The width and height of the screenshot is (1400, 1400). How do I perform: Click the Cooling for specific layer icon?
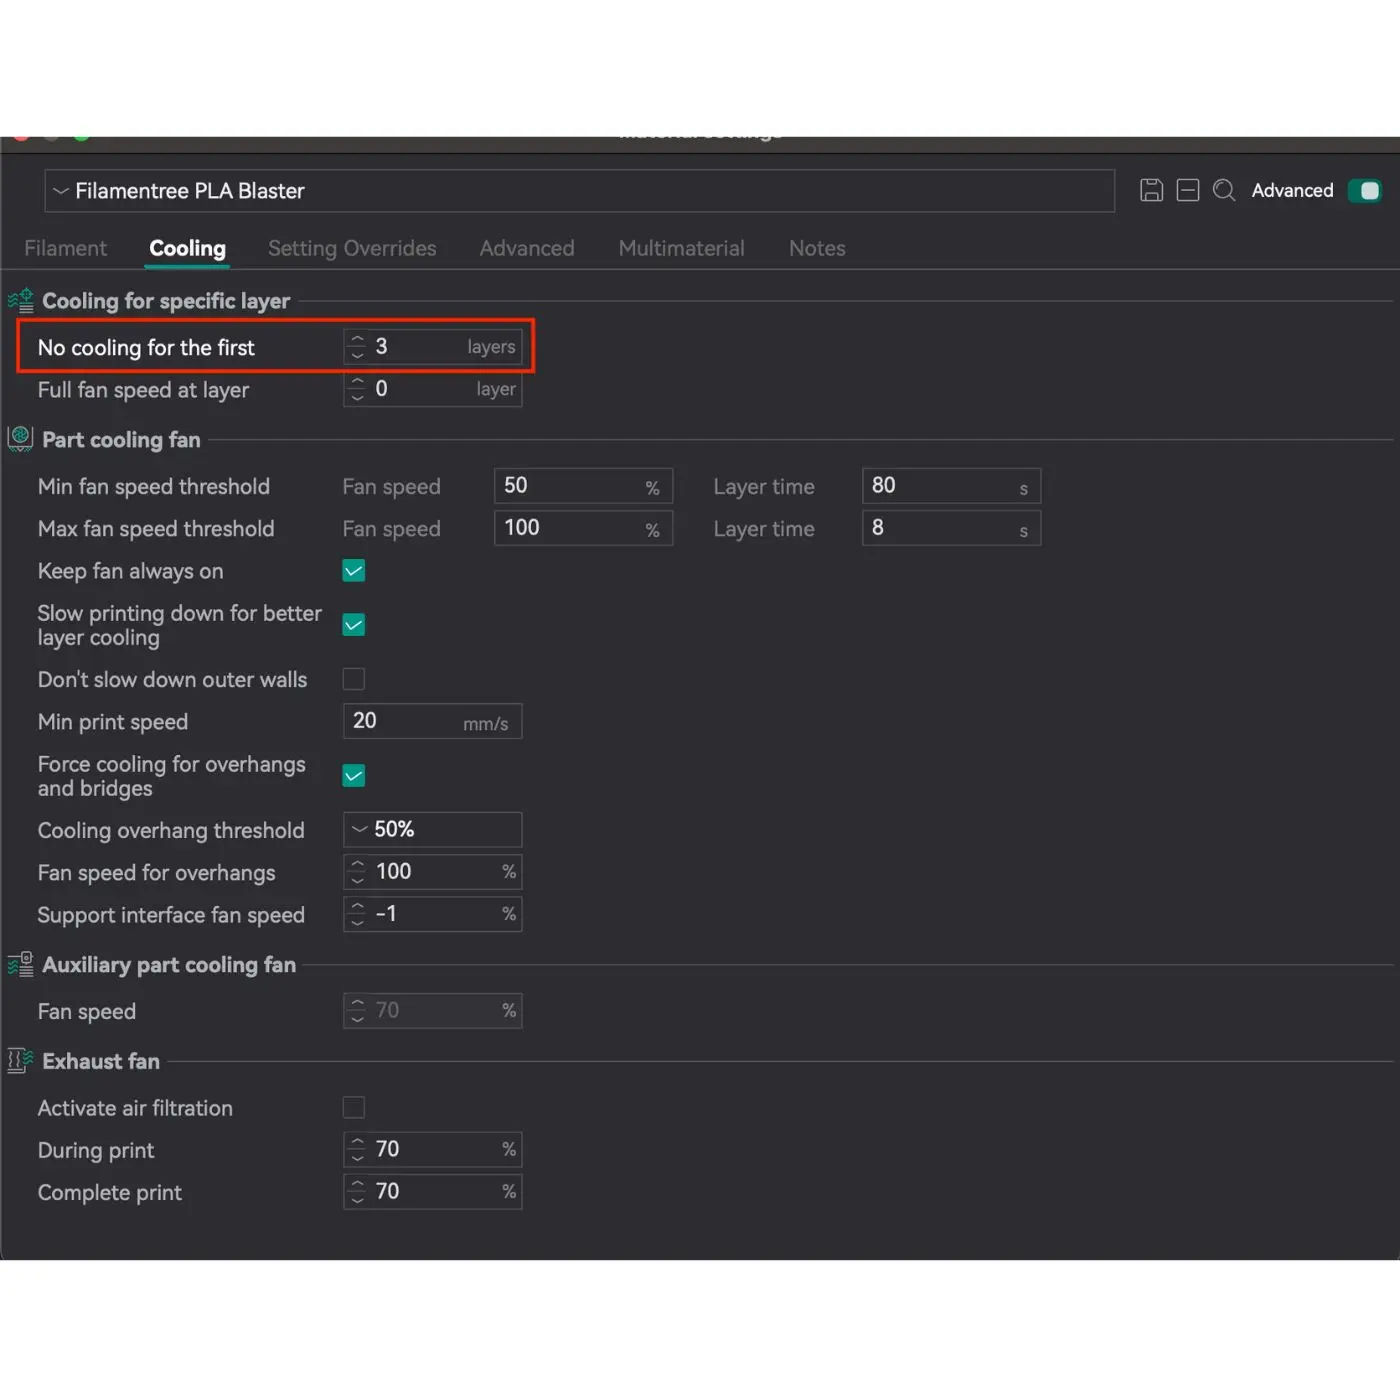click(x=21, y=300)
